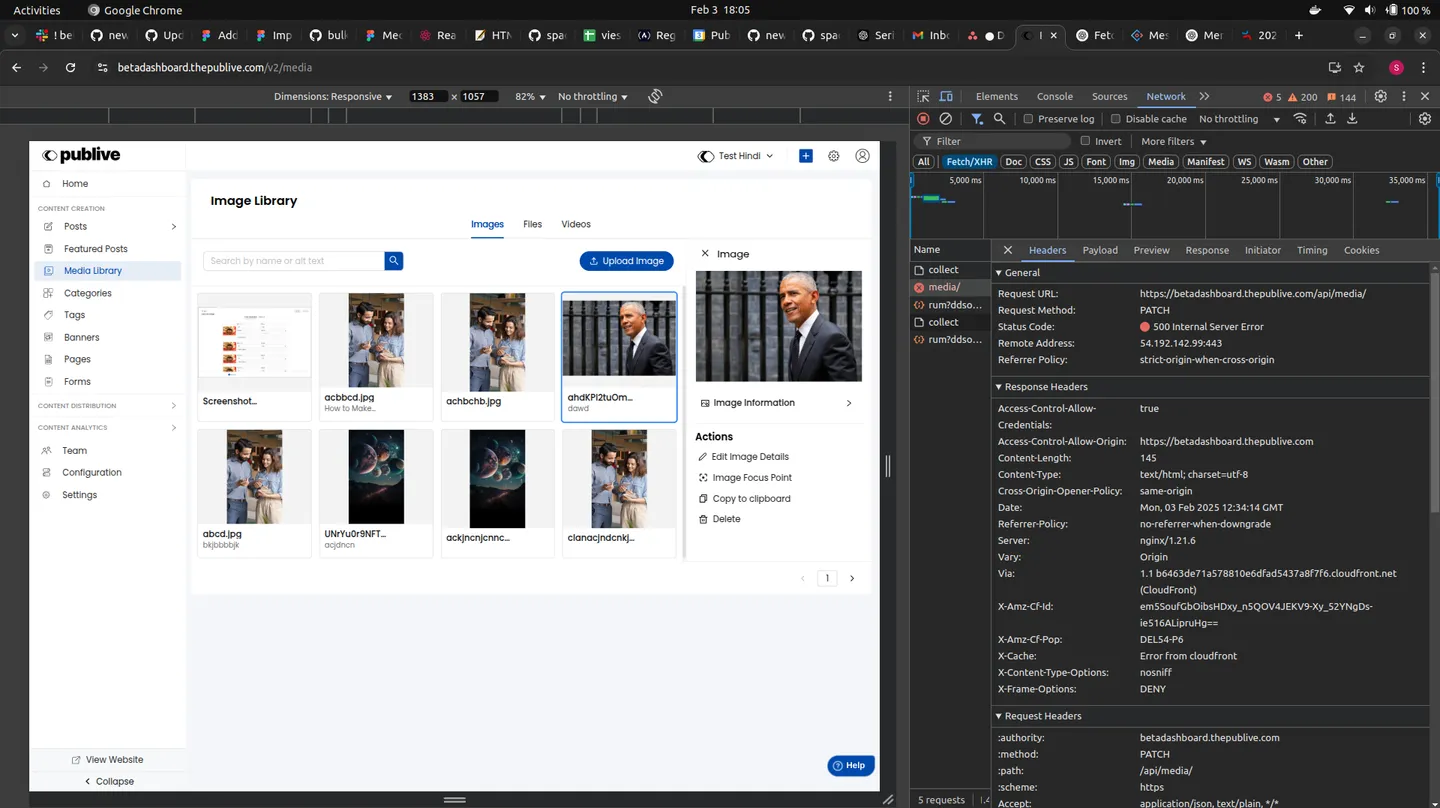Stop recording the network log
Image resolution: width=1440 pixels, height=808 pixels.
923,119
